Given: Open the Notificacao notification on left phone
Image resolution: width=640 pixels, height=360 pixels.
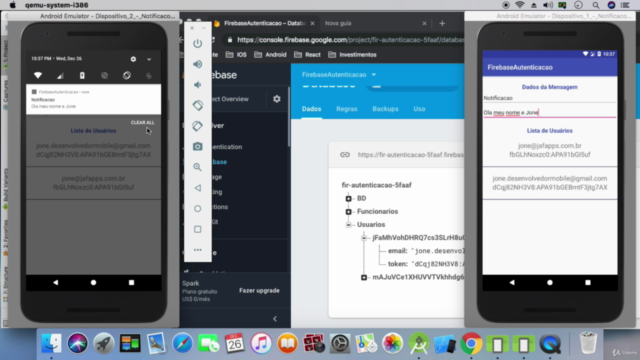Looking at the screenshot, I should point(93,99).
